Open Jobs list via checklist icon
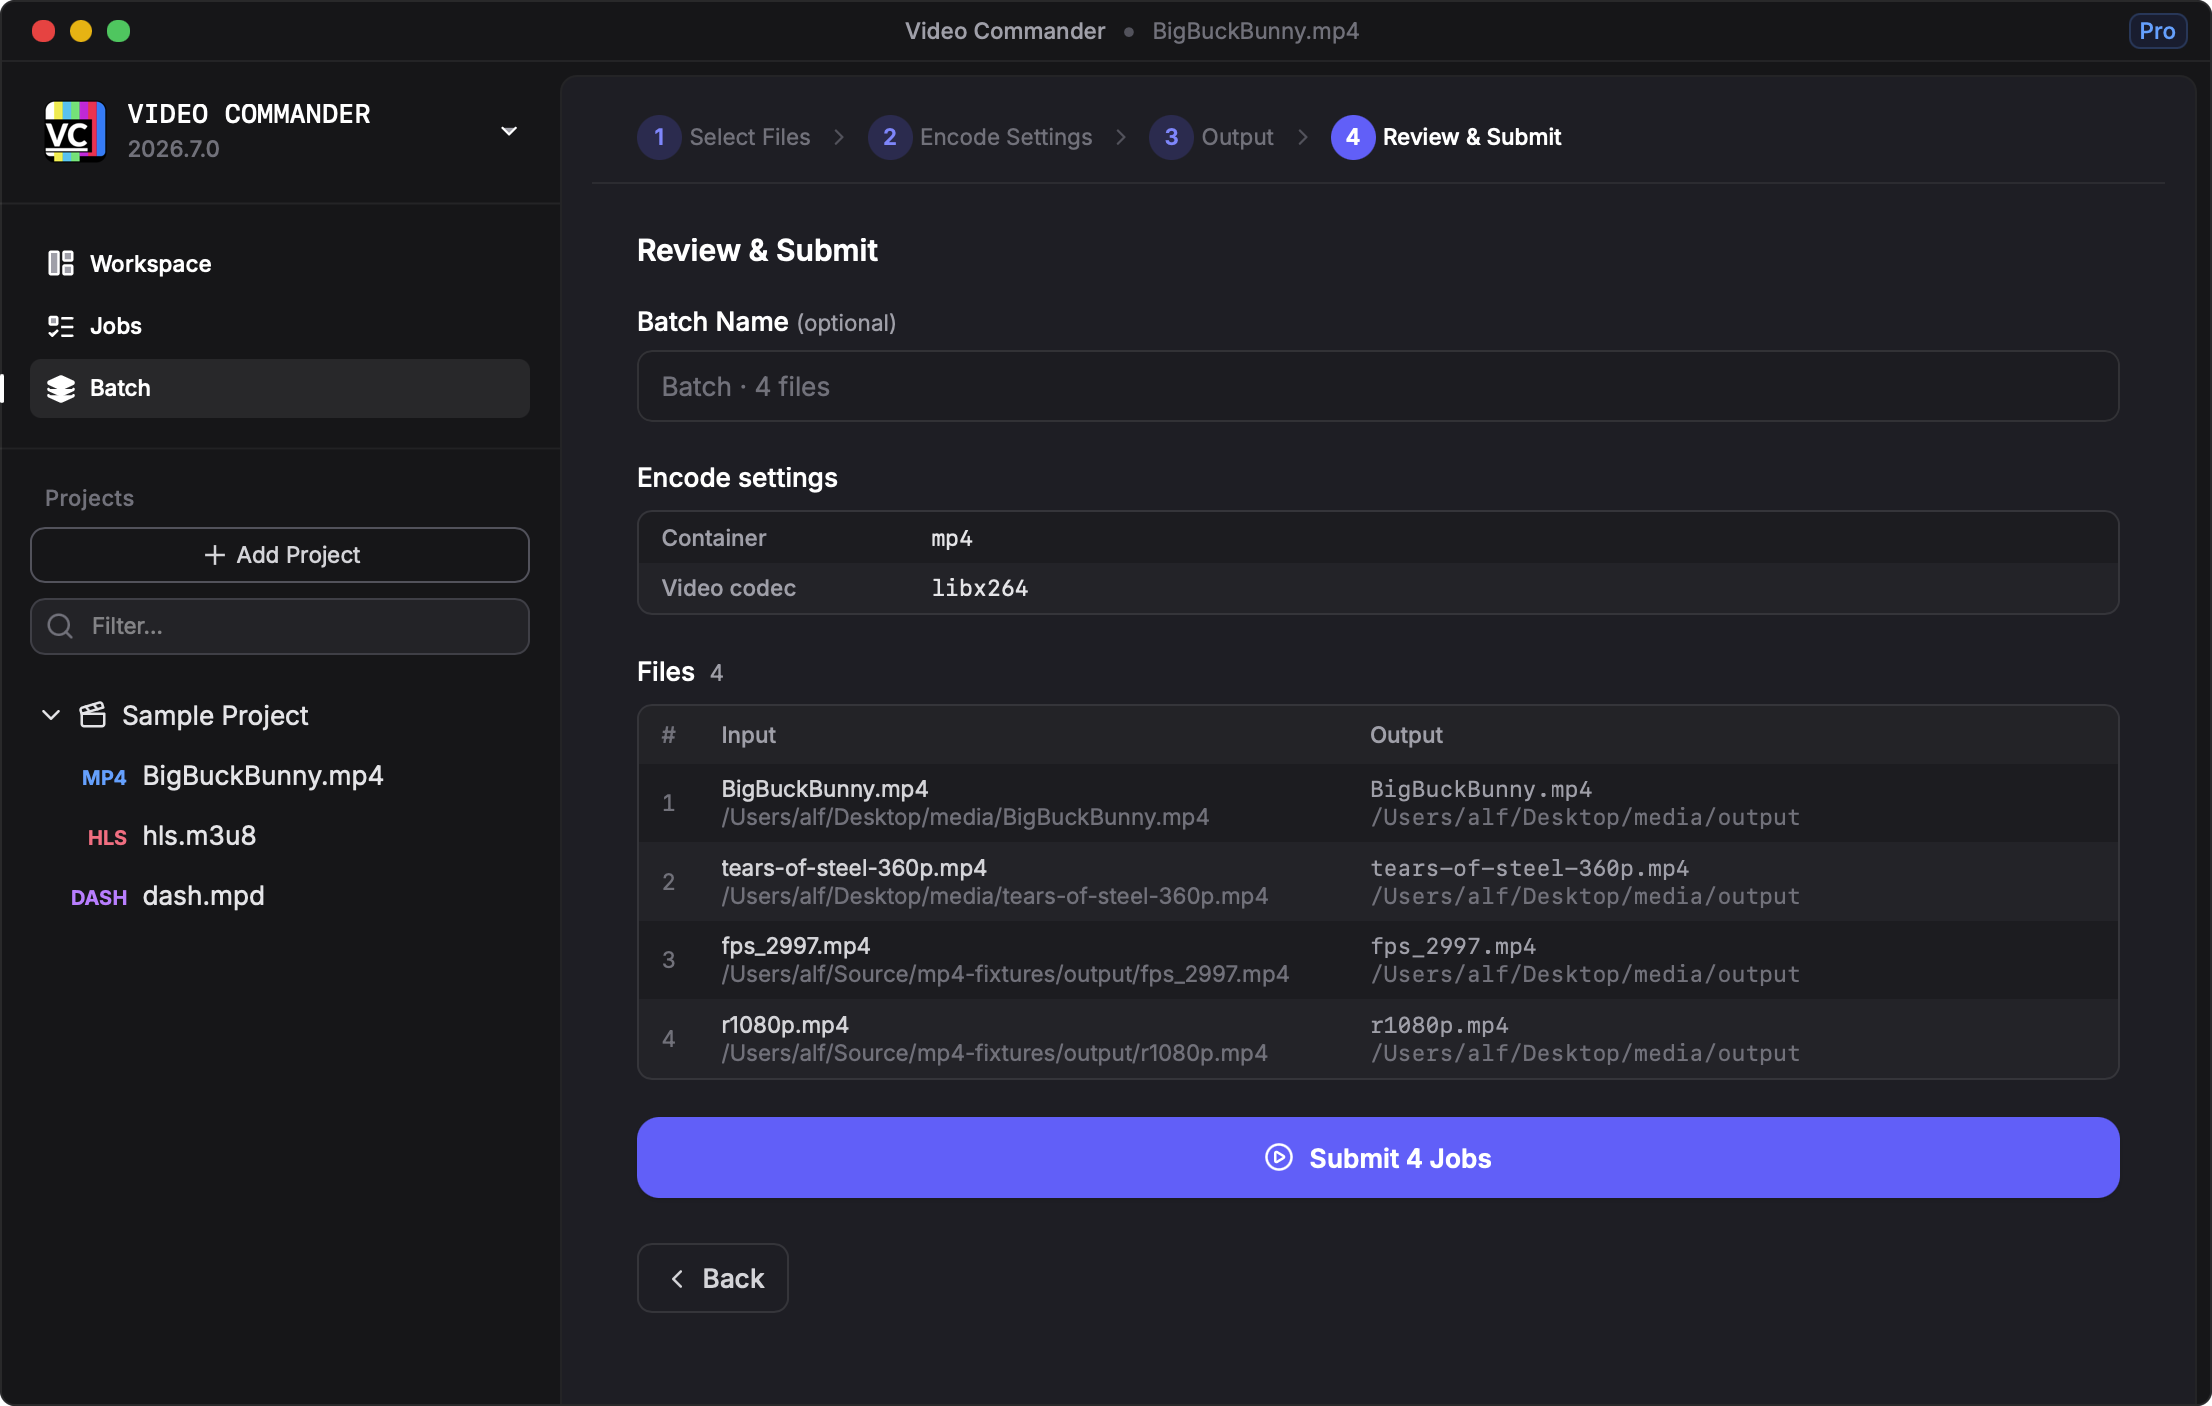Viewport: 2212px width, 1406px height. [61, 326]
